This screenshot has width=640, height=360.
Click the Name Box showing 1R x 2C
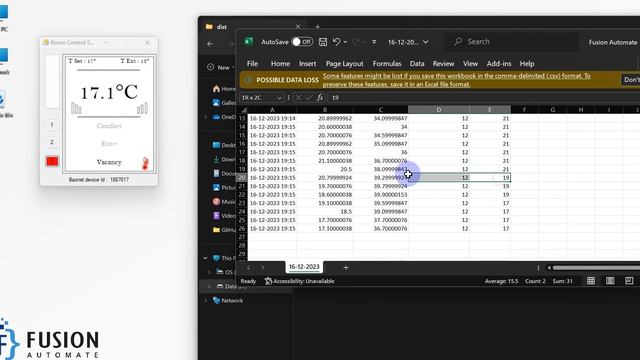(x=258, y=98)
